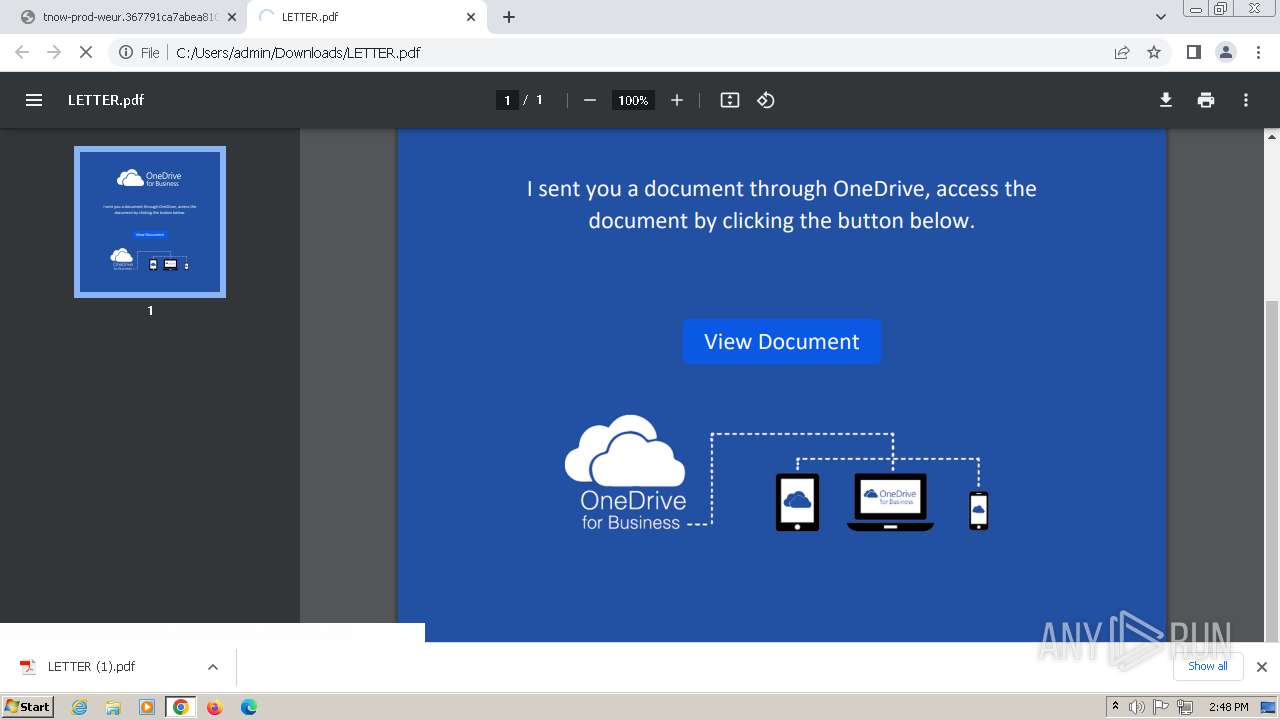This screenshot has width=1280, height=720.
Task: Open the Chrome profile avatar
Action: pyautogui.click(x=1226, y=52)
